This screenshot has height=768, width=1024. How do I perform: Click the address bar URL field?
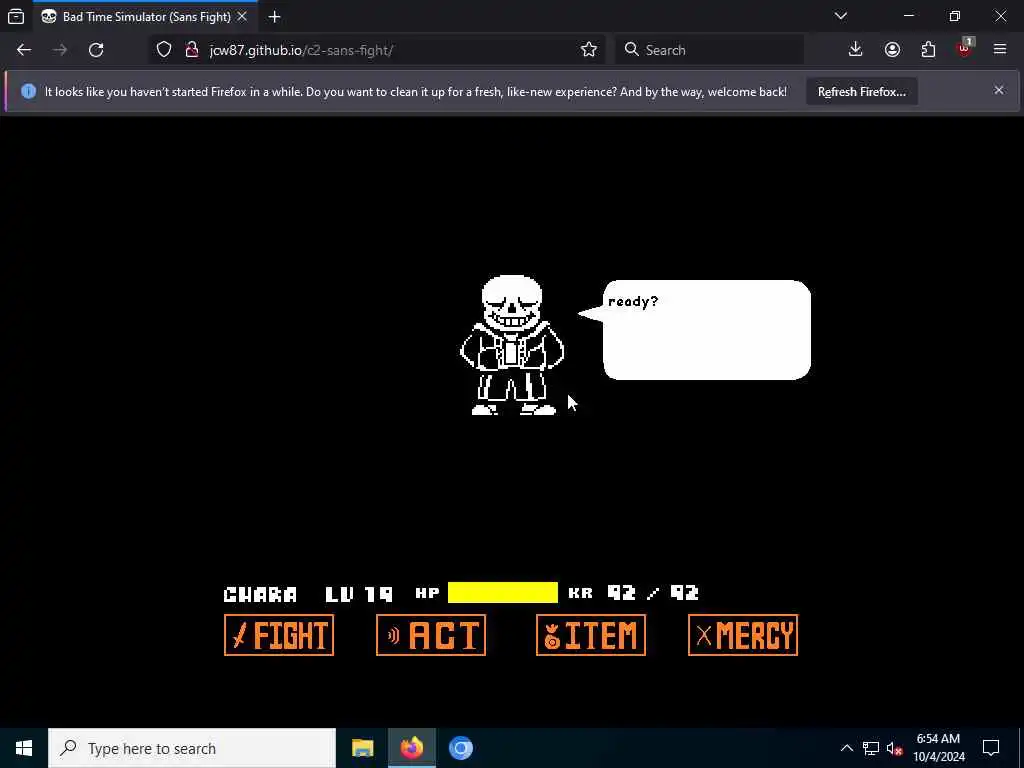click(x=379, y=50)
